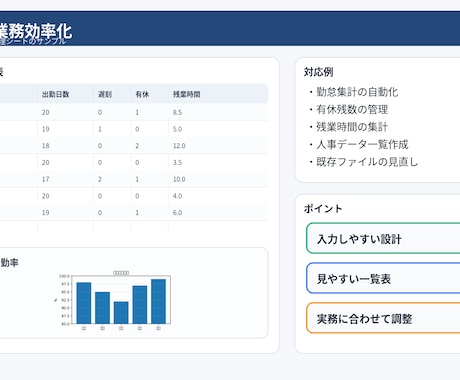
Task: Click the 17 attendance days cell
Action: pyautogui.click(x=46, y=179)
